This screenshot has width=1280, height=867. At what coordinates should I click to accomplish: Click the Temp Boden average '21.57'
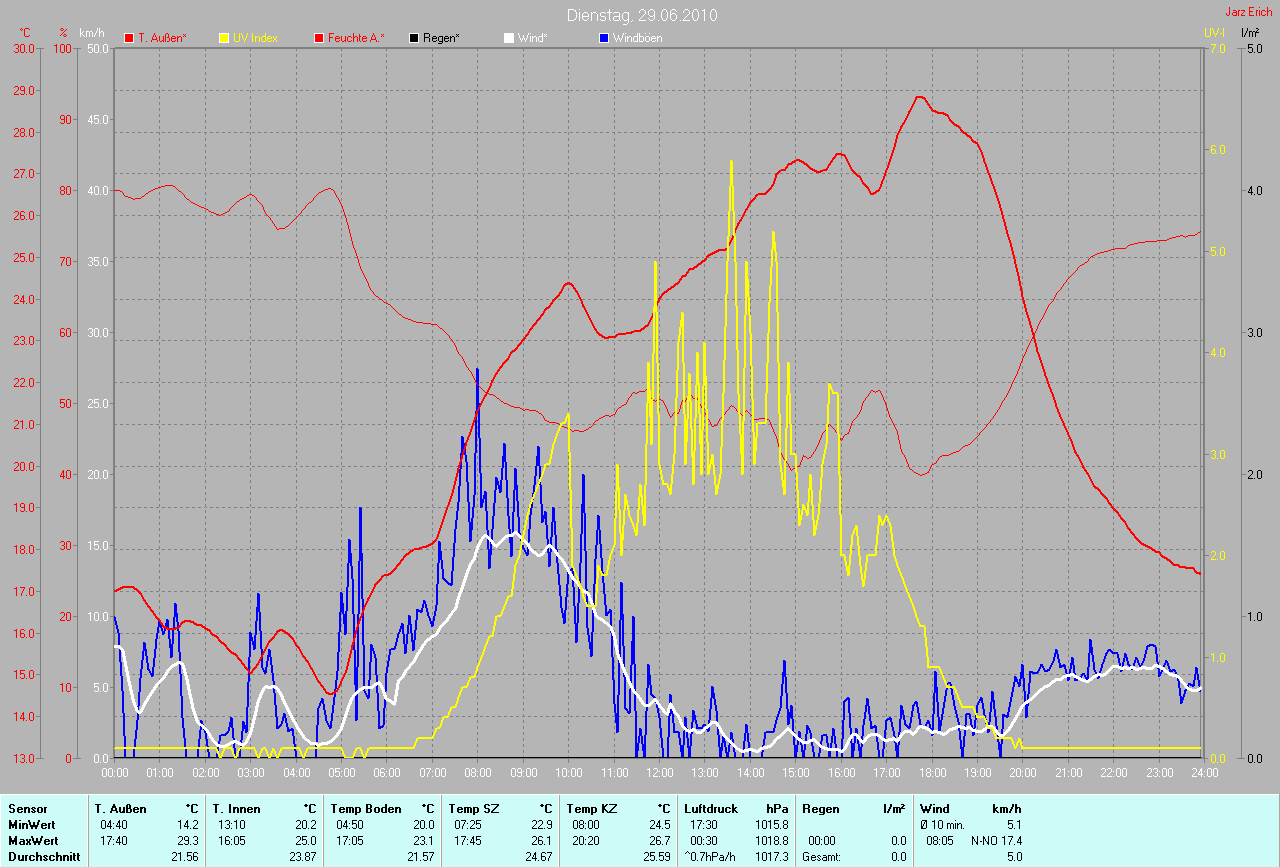point(420,857)
